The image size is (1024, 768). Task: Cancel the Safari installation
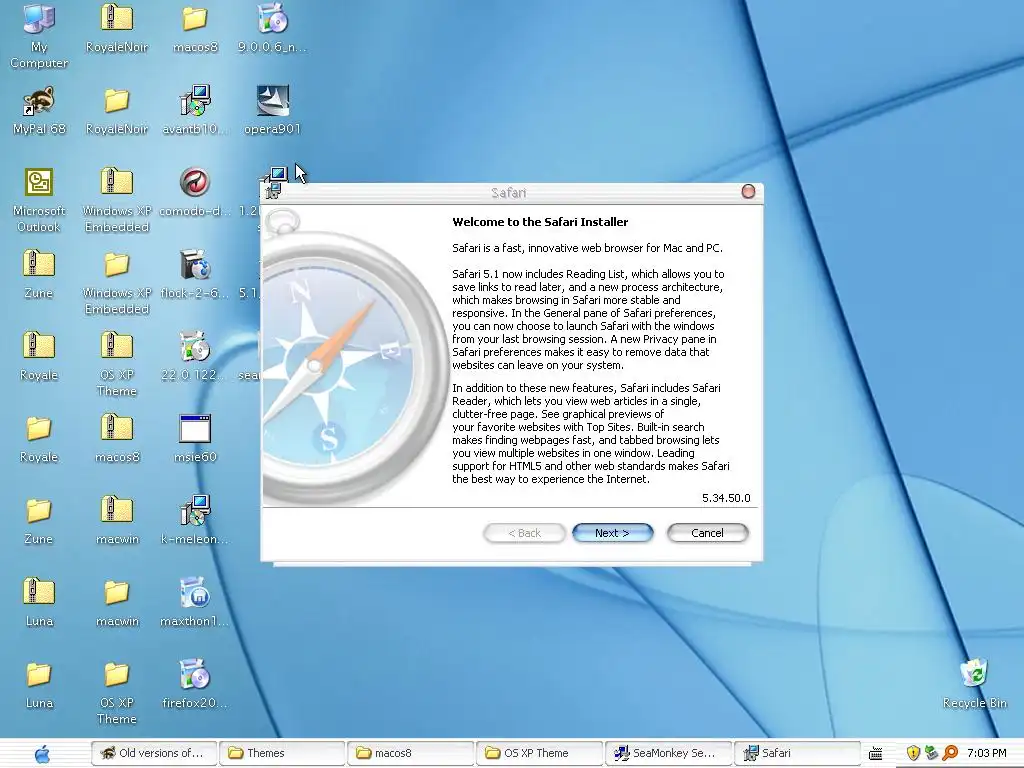tap(707, 533)
